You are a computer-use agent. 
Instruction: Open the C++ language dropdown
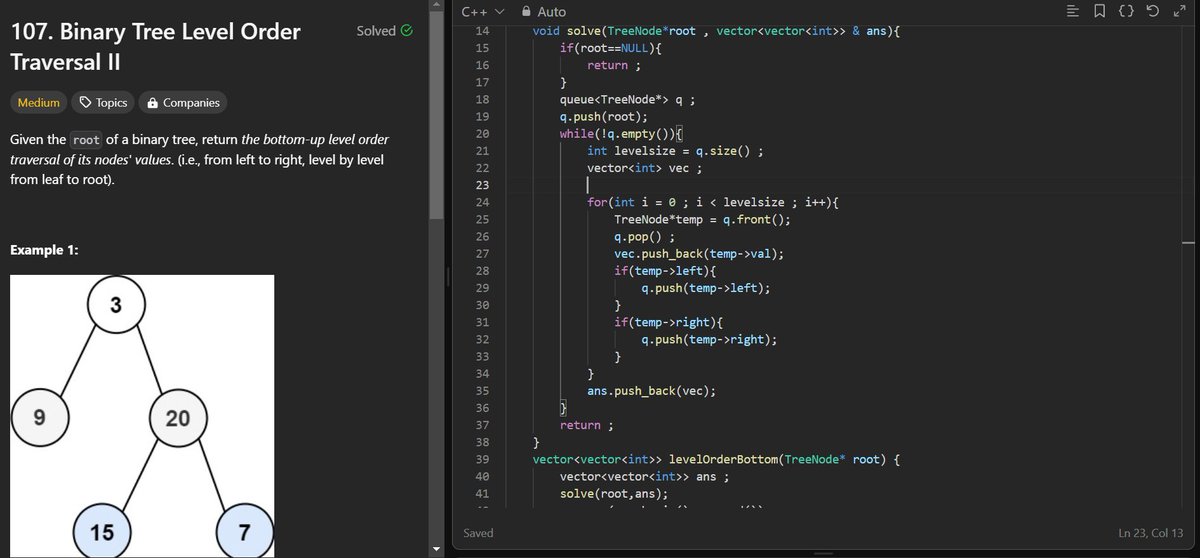482,12
